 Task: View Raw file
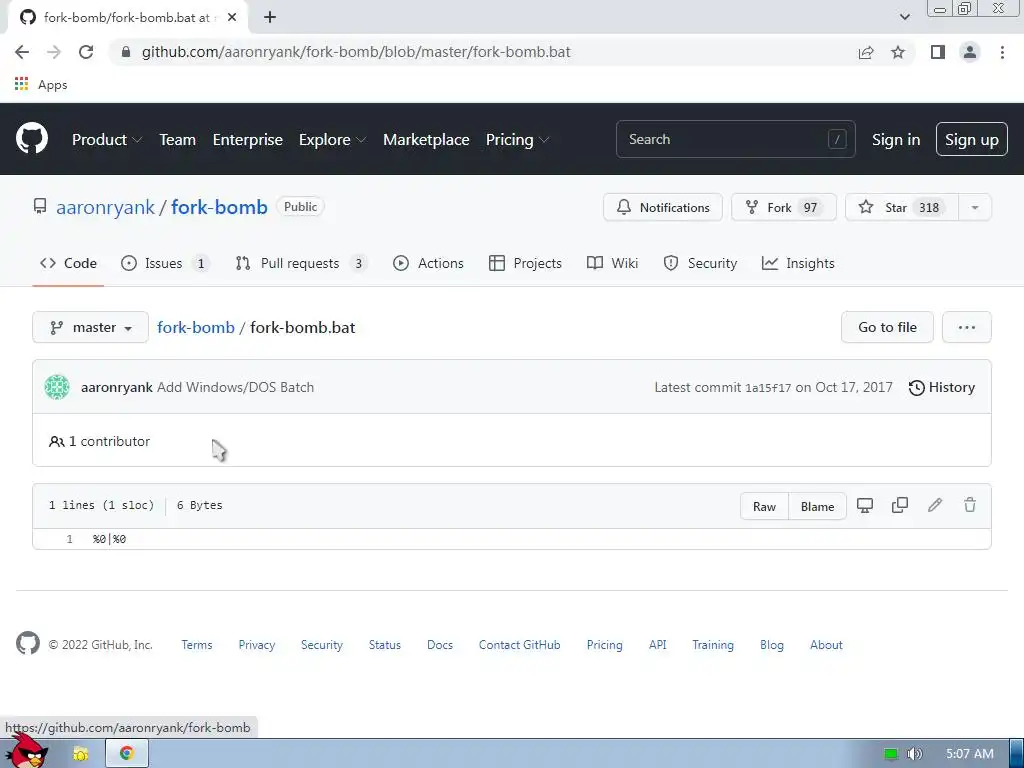point(764,506)
